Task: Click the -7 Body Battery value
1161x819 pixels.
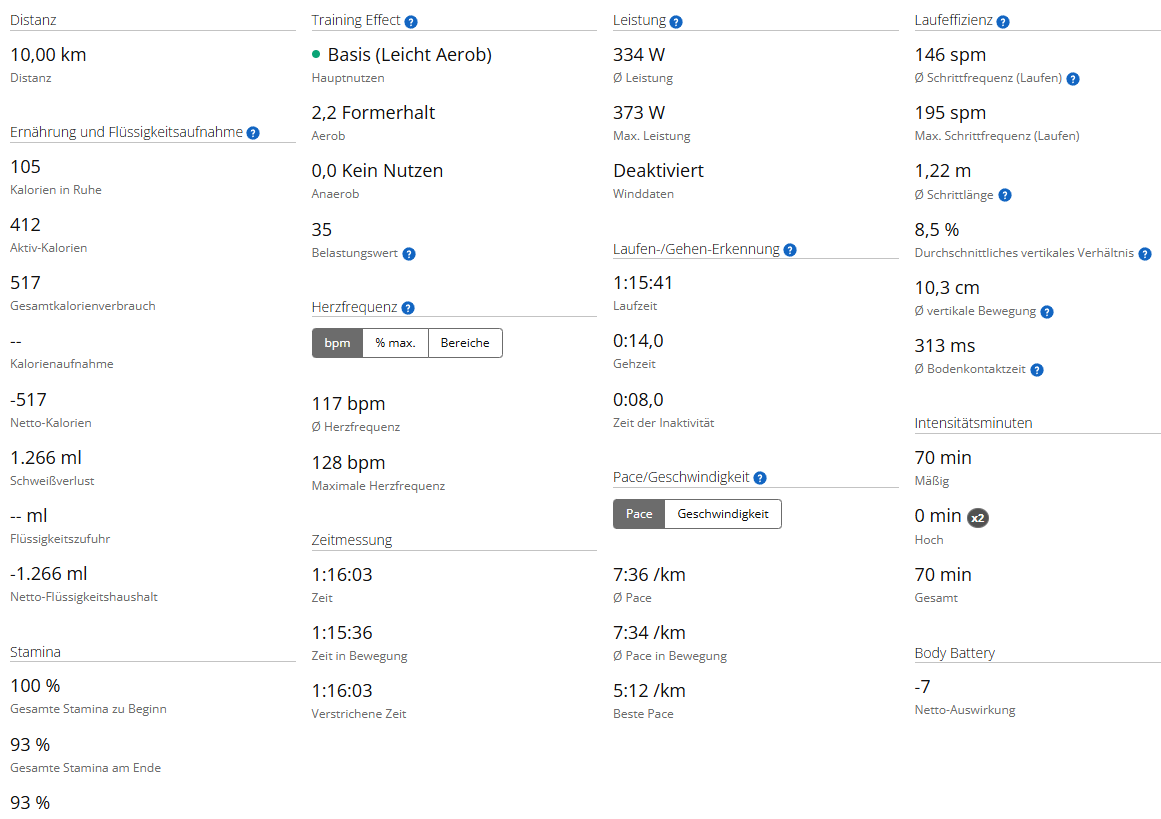Action: 923,686
